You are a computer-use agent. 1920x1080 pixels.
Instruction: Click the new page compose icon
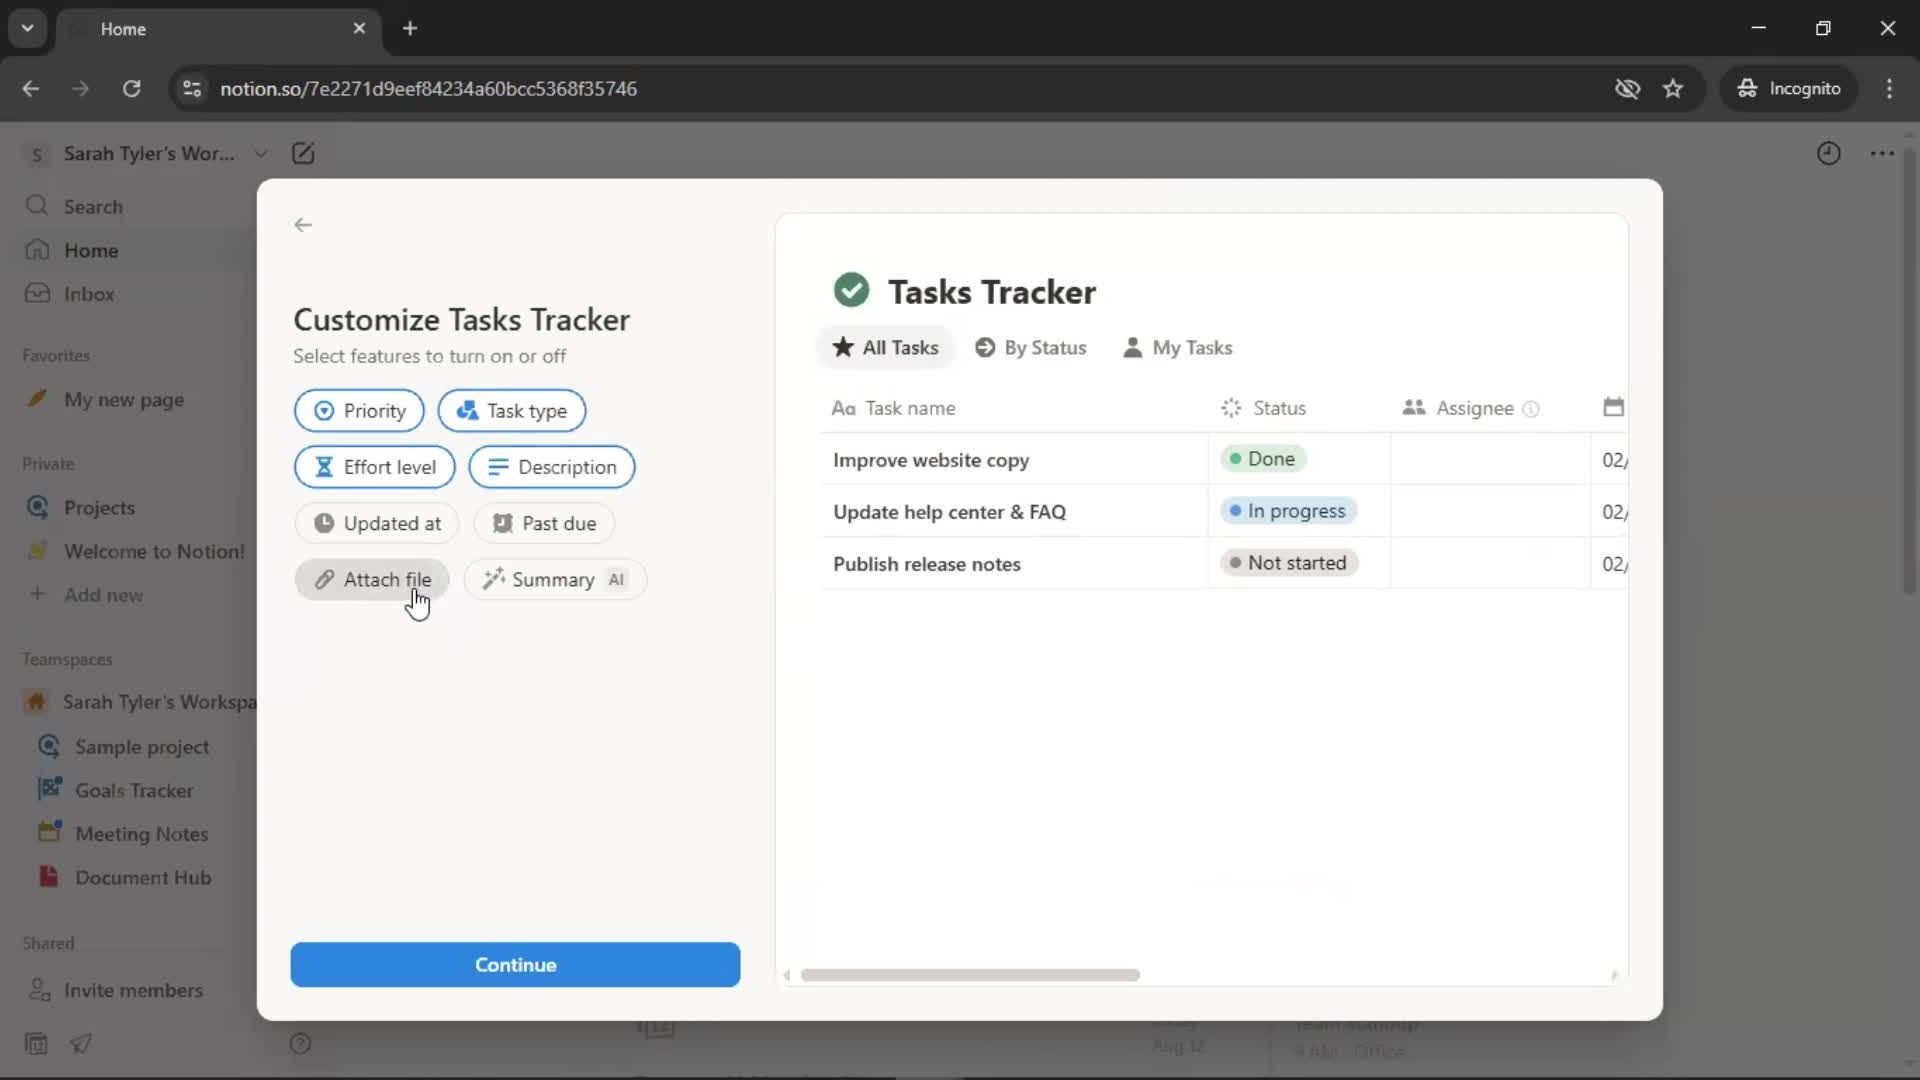click(x=303, y=153)
